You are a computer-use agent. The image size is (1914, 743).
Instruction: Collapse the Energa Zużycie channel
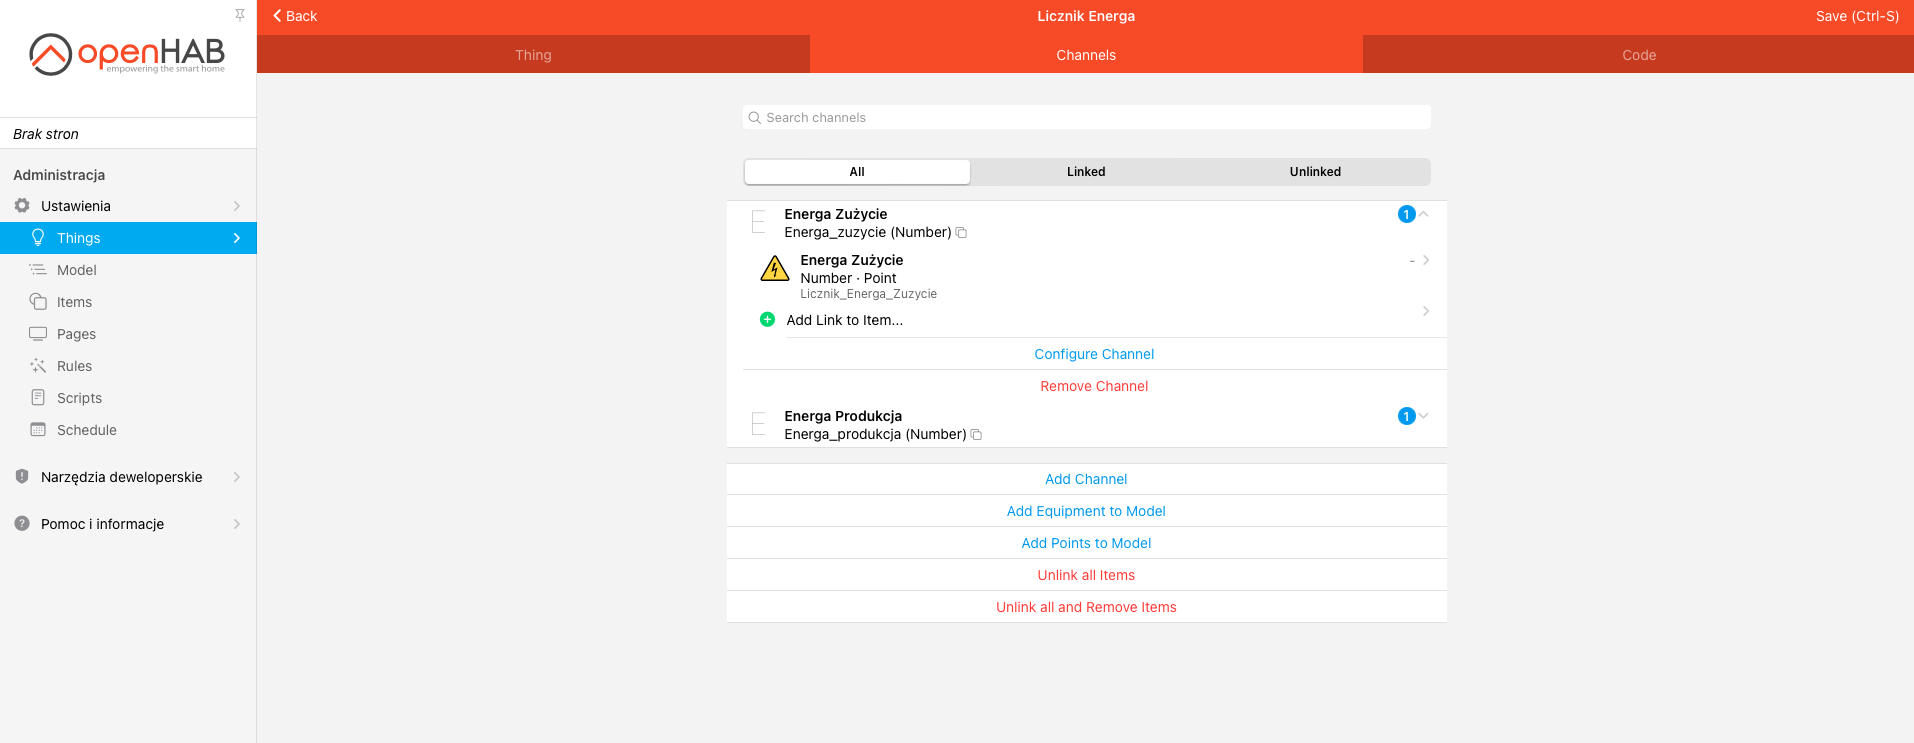1423,214
